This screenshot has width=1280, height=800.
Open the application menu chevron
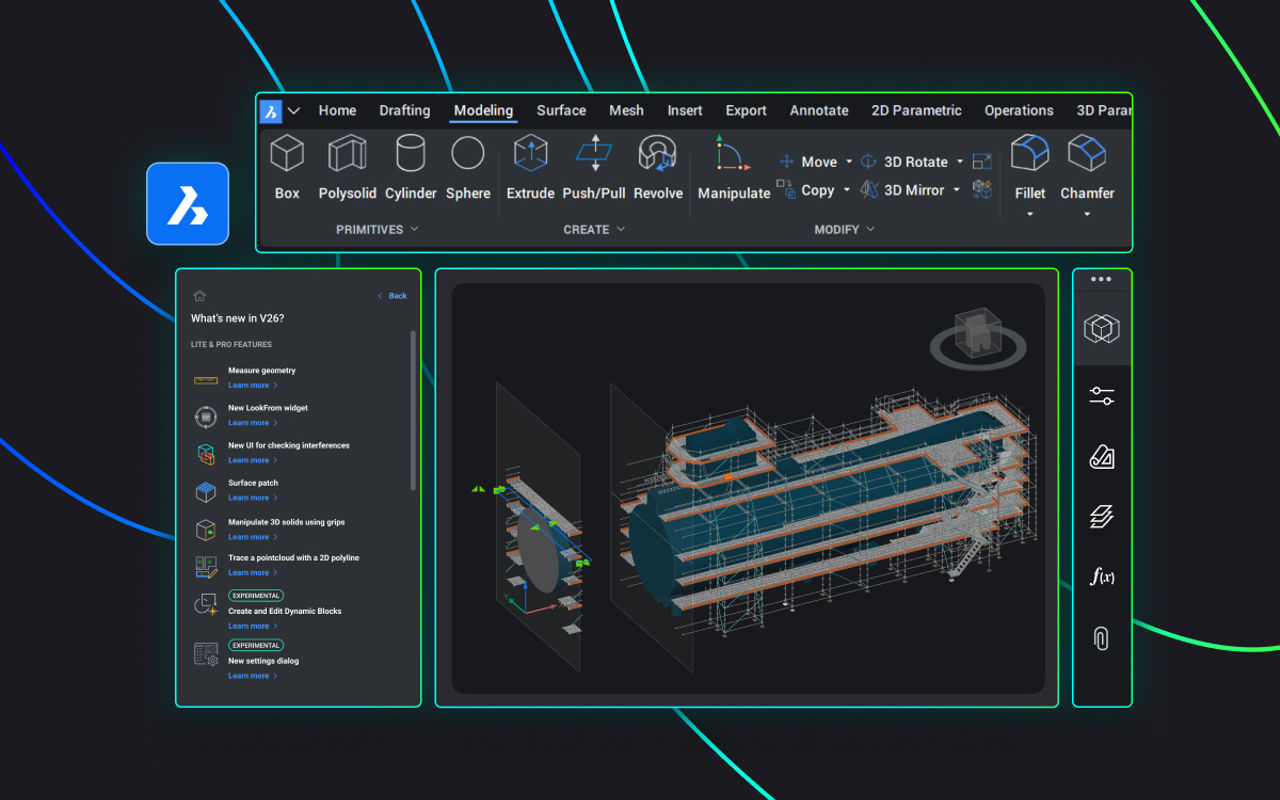point(294,111)
